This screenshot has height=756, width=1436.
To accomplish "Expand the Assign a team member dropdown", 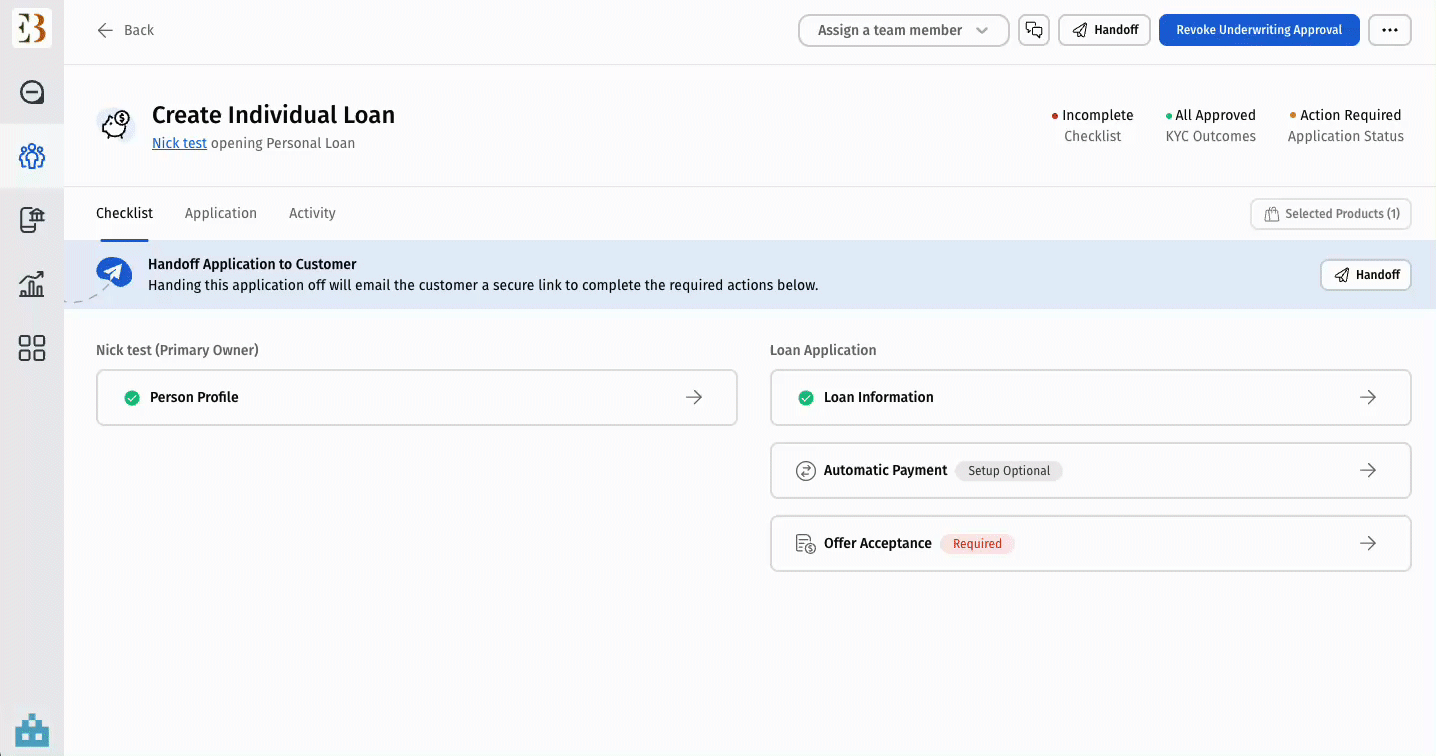I will coord(903,30).
